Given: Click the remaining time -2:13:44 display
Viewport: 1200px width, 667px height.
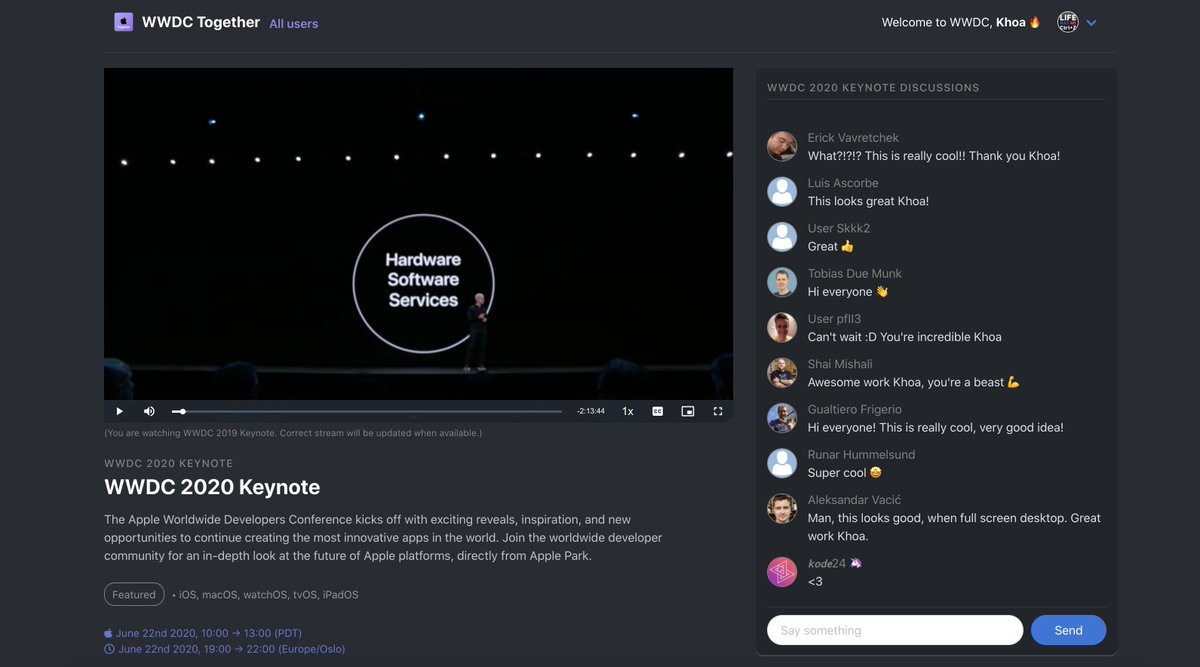Looking at the screenshot, I should 591,411.
